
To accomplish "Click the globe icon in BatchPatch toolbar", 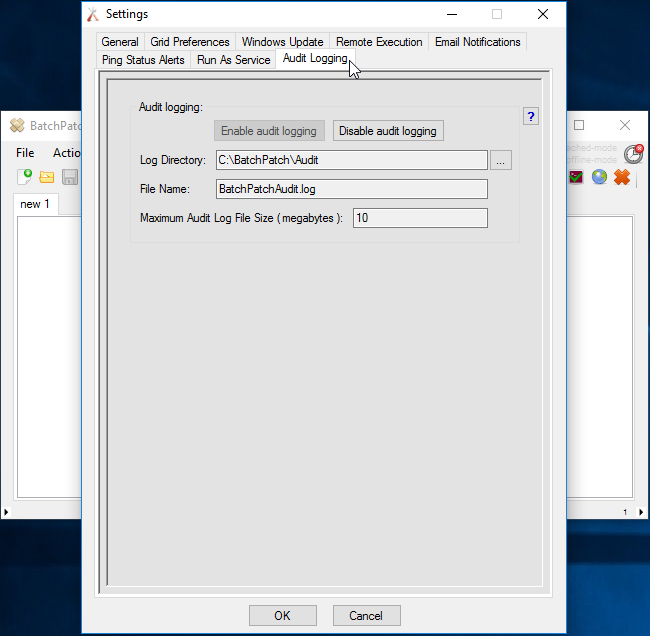I will (x=599, y=177).
